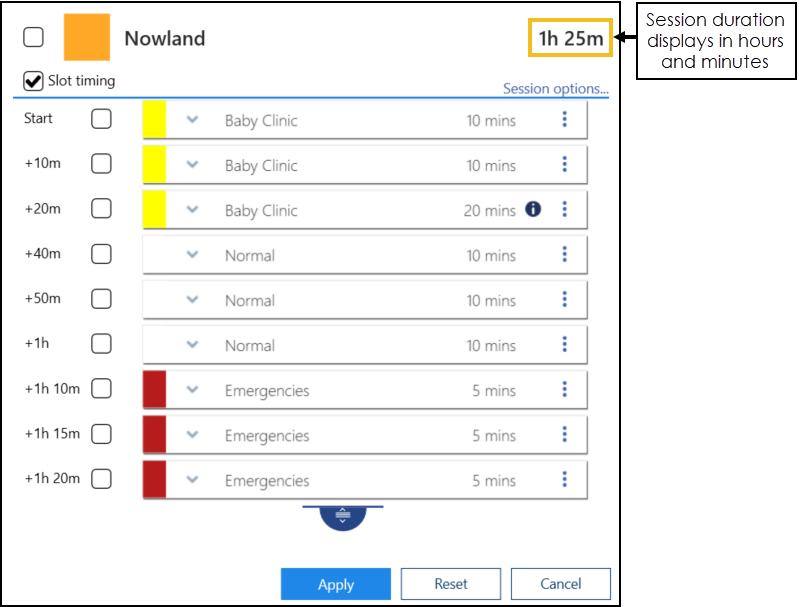The image size is (799, 607).
Task: Open three-dot menu for +40m Normal slot
Action: (564, 255)
